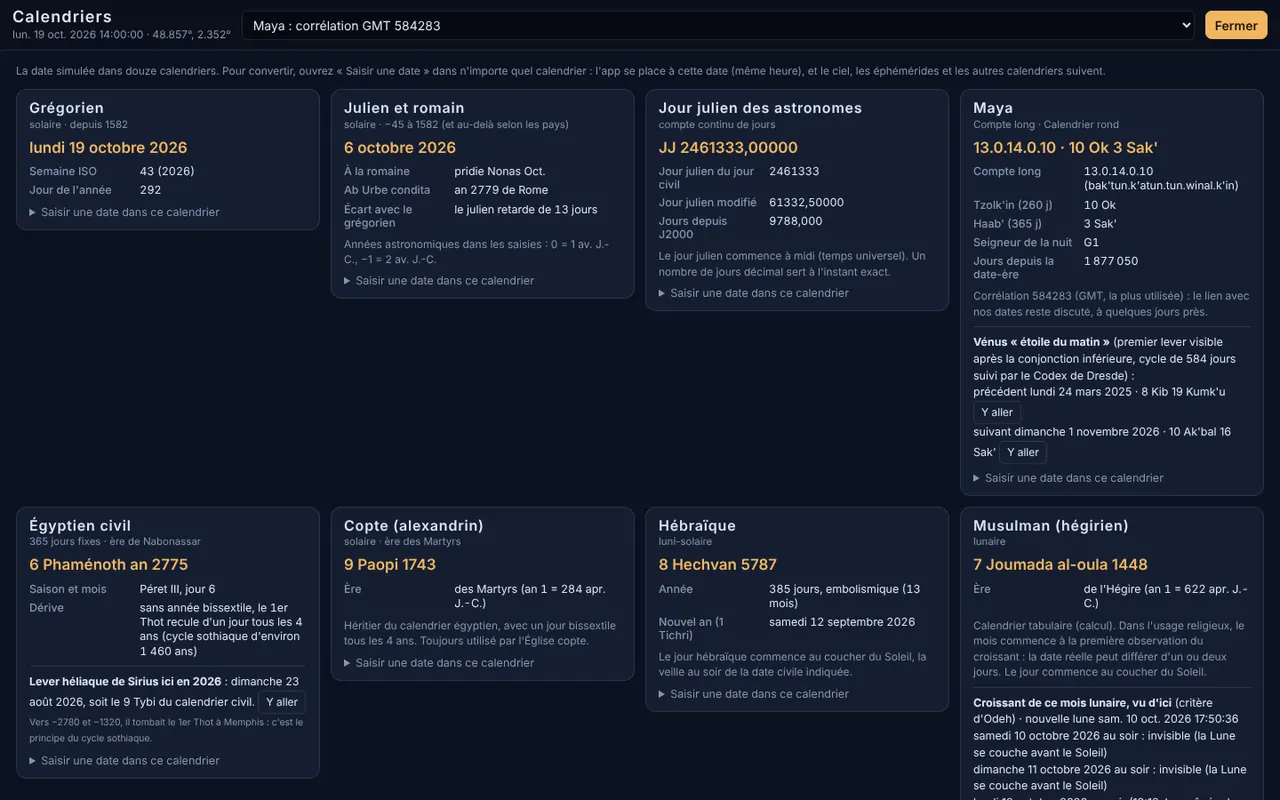The image size is (1280, 800).
Task: Click the days since J2000 value "9788,000"
Action: [796, 221]
